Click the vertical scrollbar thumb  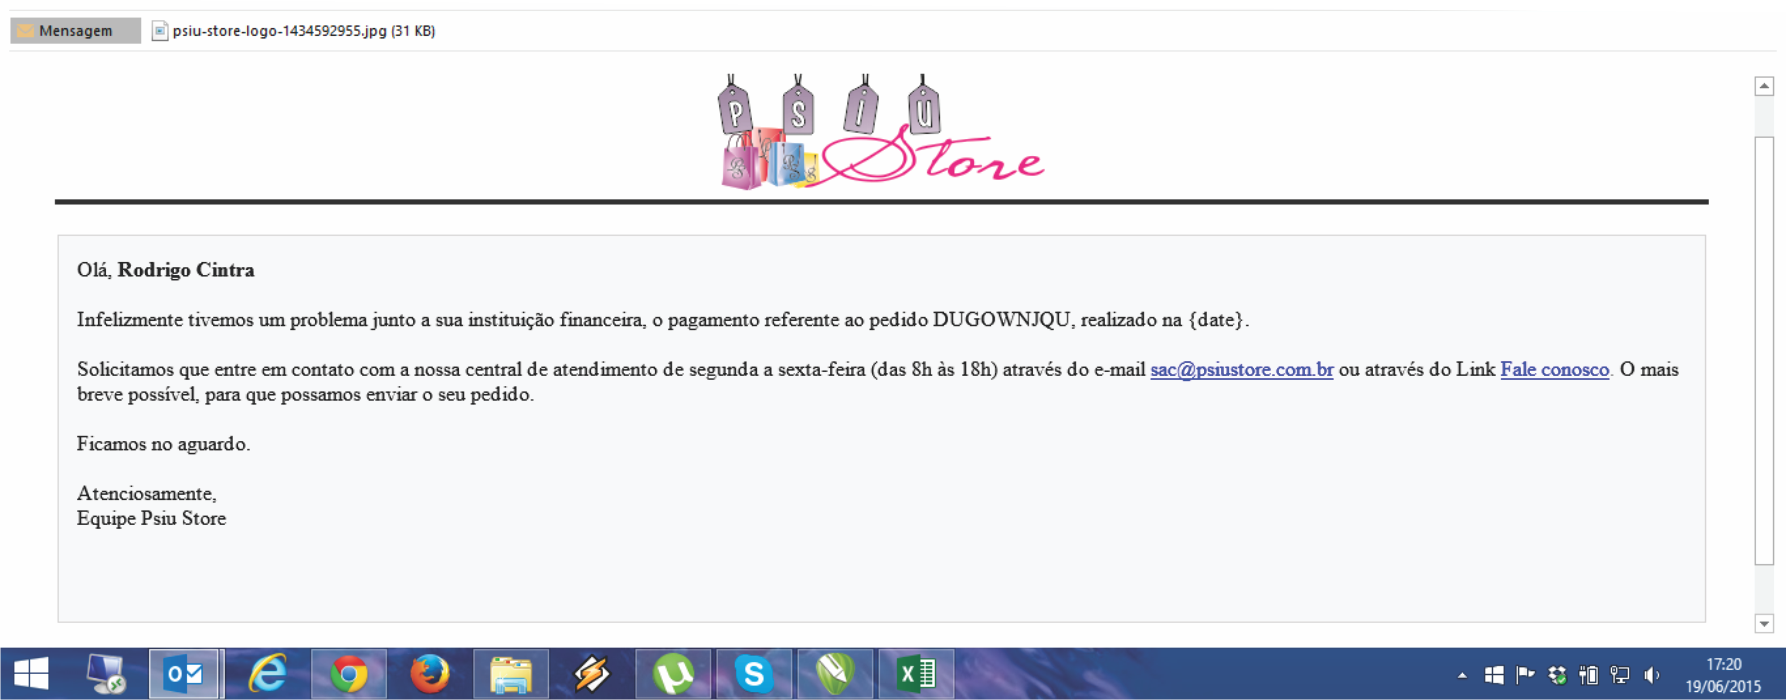click(1764, 350)
